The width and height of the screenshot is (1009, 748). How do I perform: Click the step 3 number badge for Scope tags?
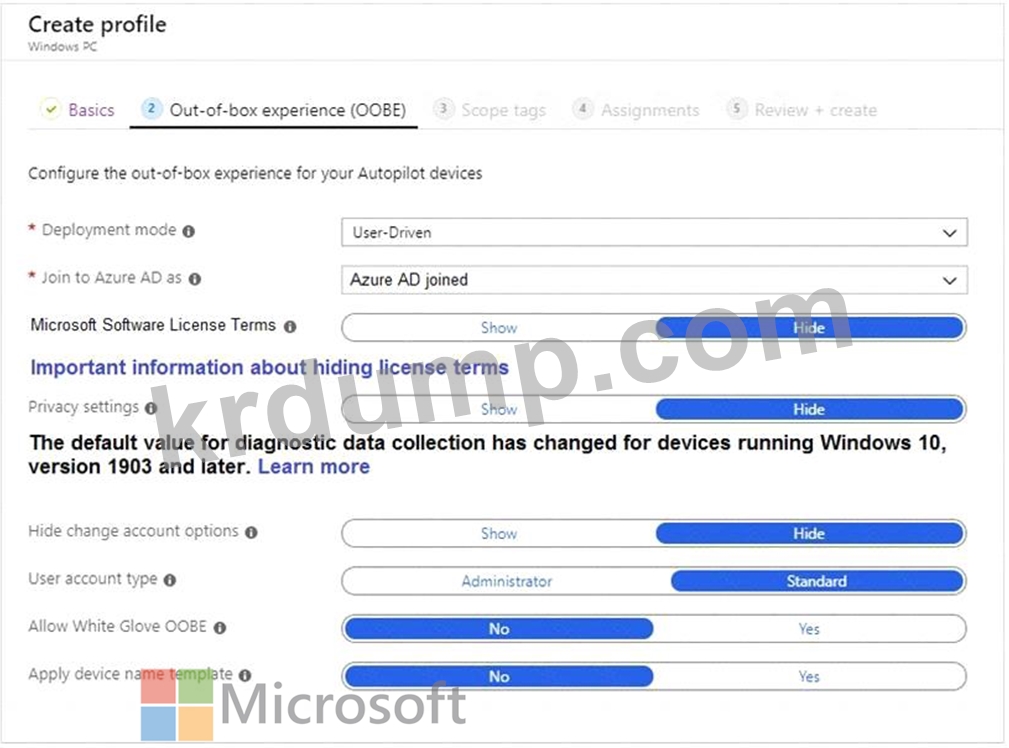443,108
